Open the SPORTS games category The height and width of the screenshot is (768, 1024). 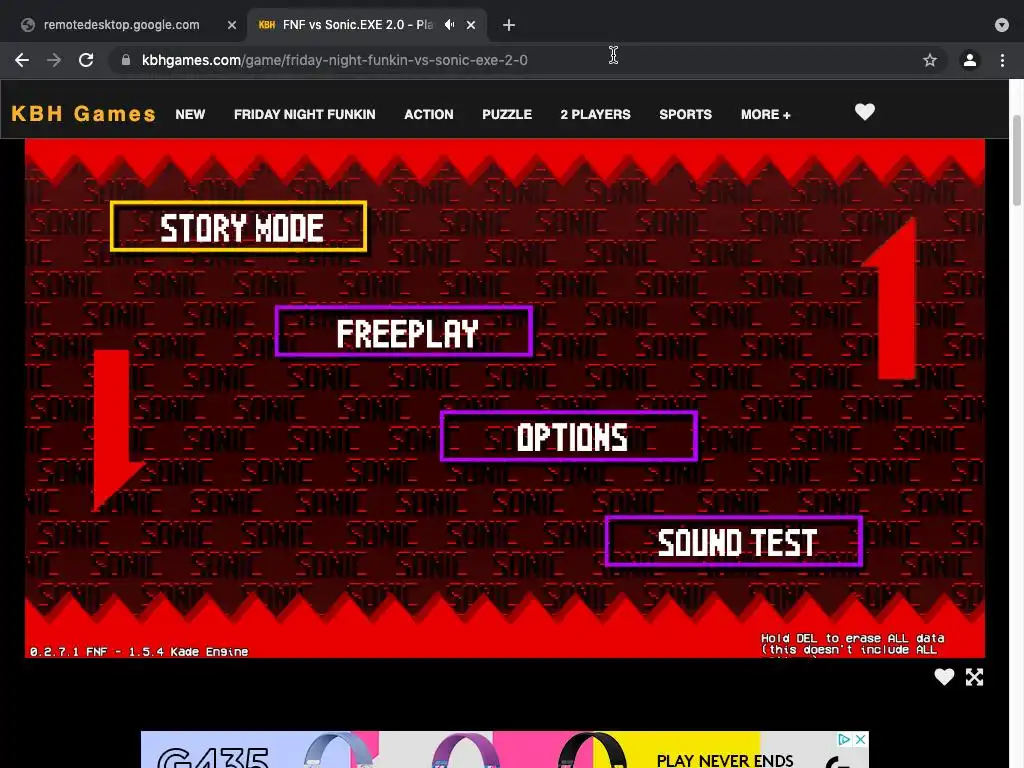pos(685,114)
